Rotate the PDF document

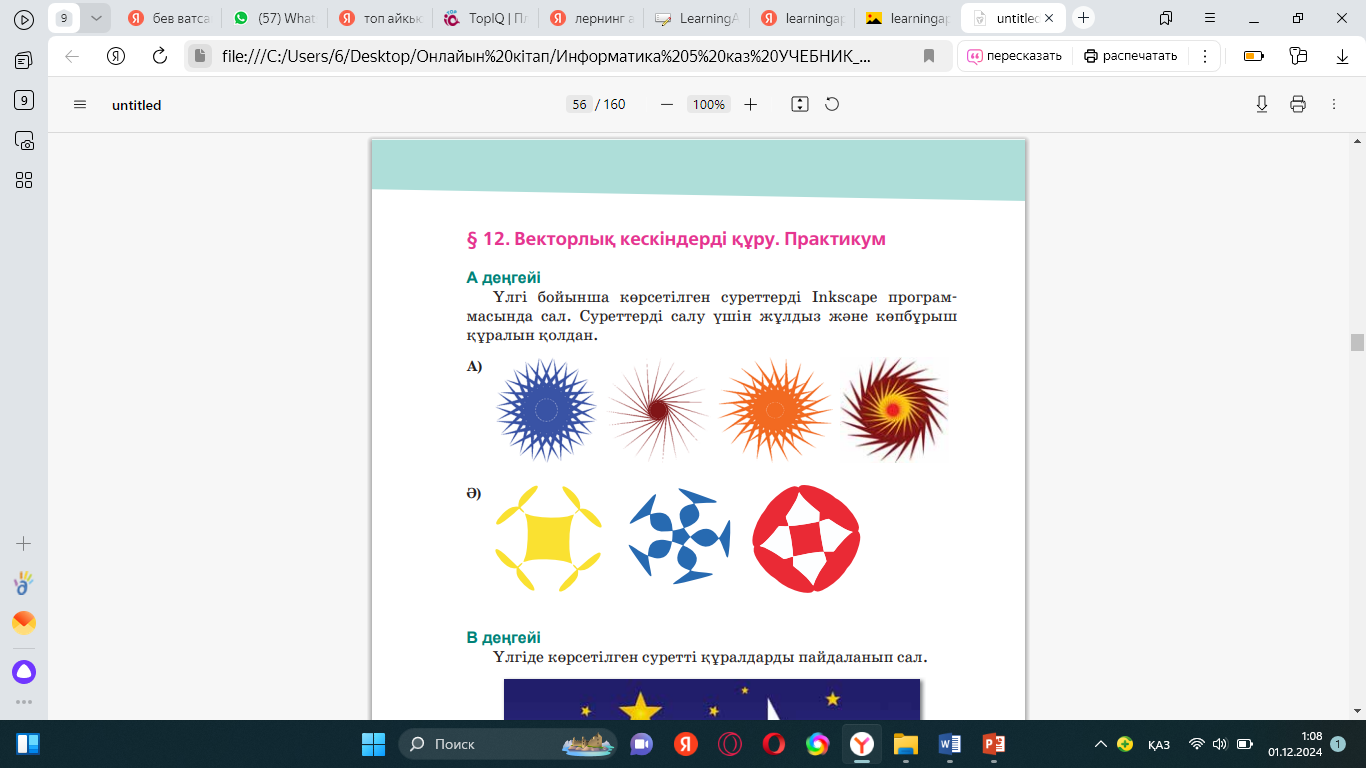832,104
